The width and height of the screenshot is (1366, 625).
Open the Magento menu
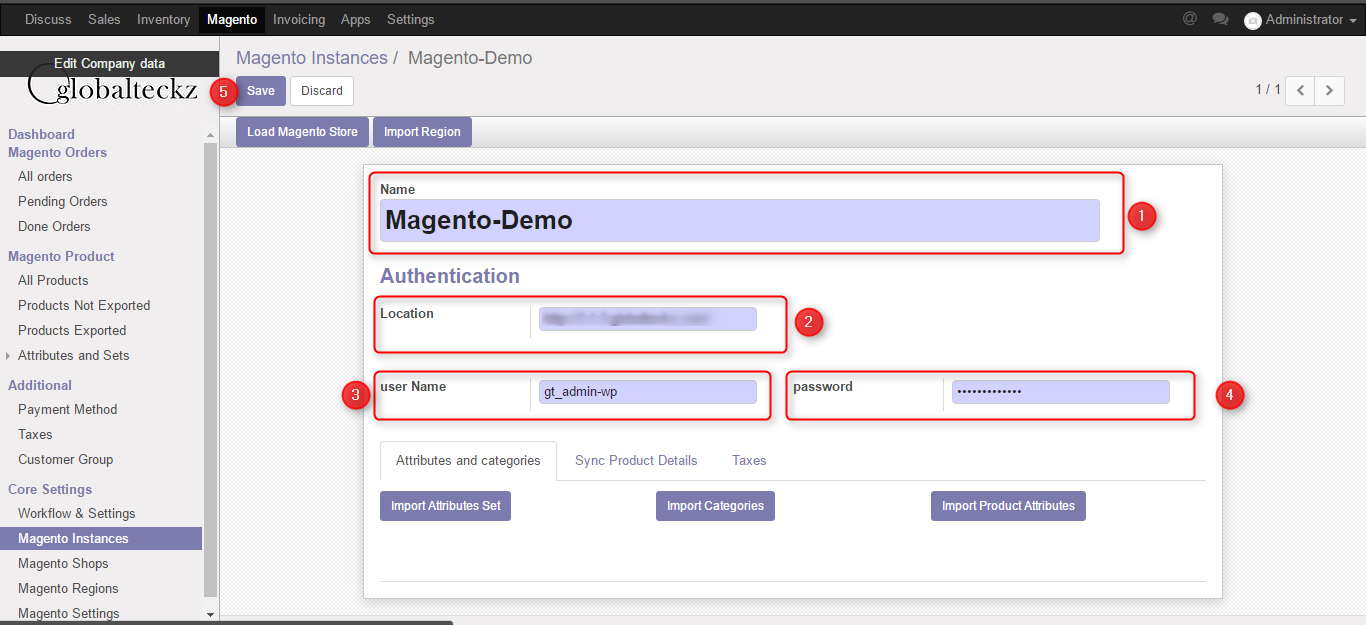pyautogui.click(x=232, y=19)
